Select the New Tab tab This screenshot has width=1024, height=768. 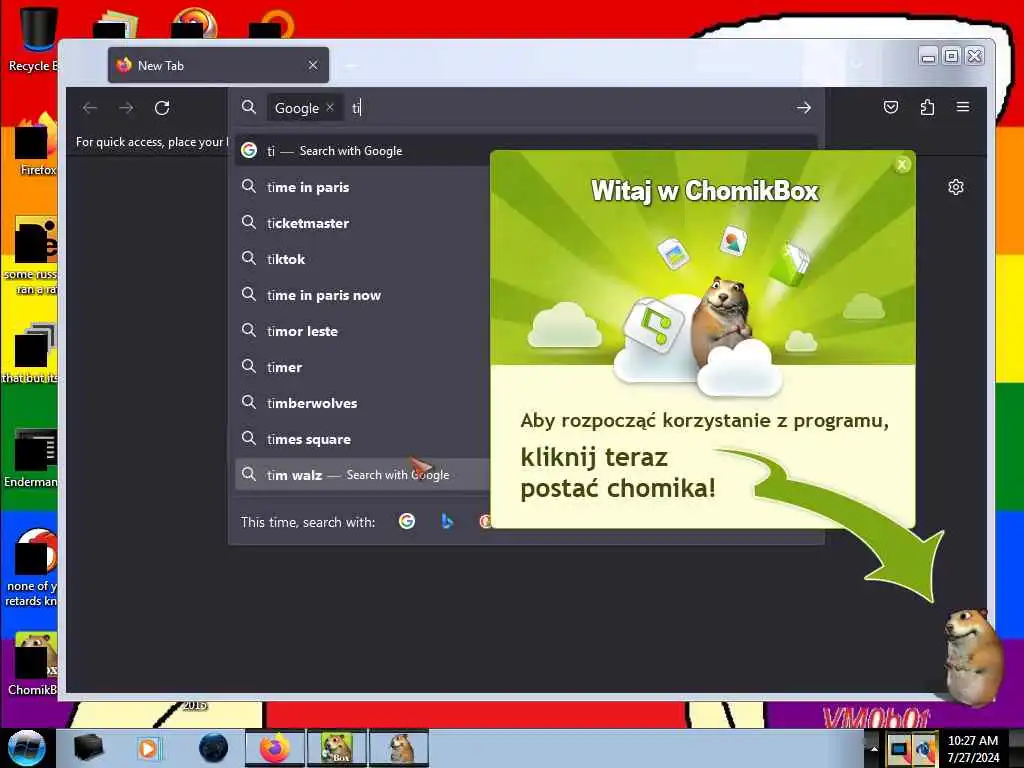(x=218, y=65)
